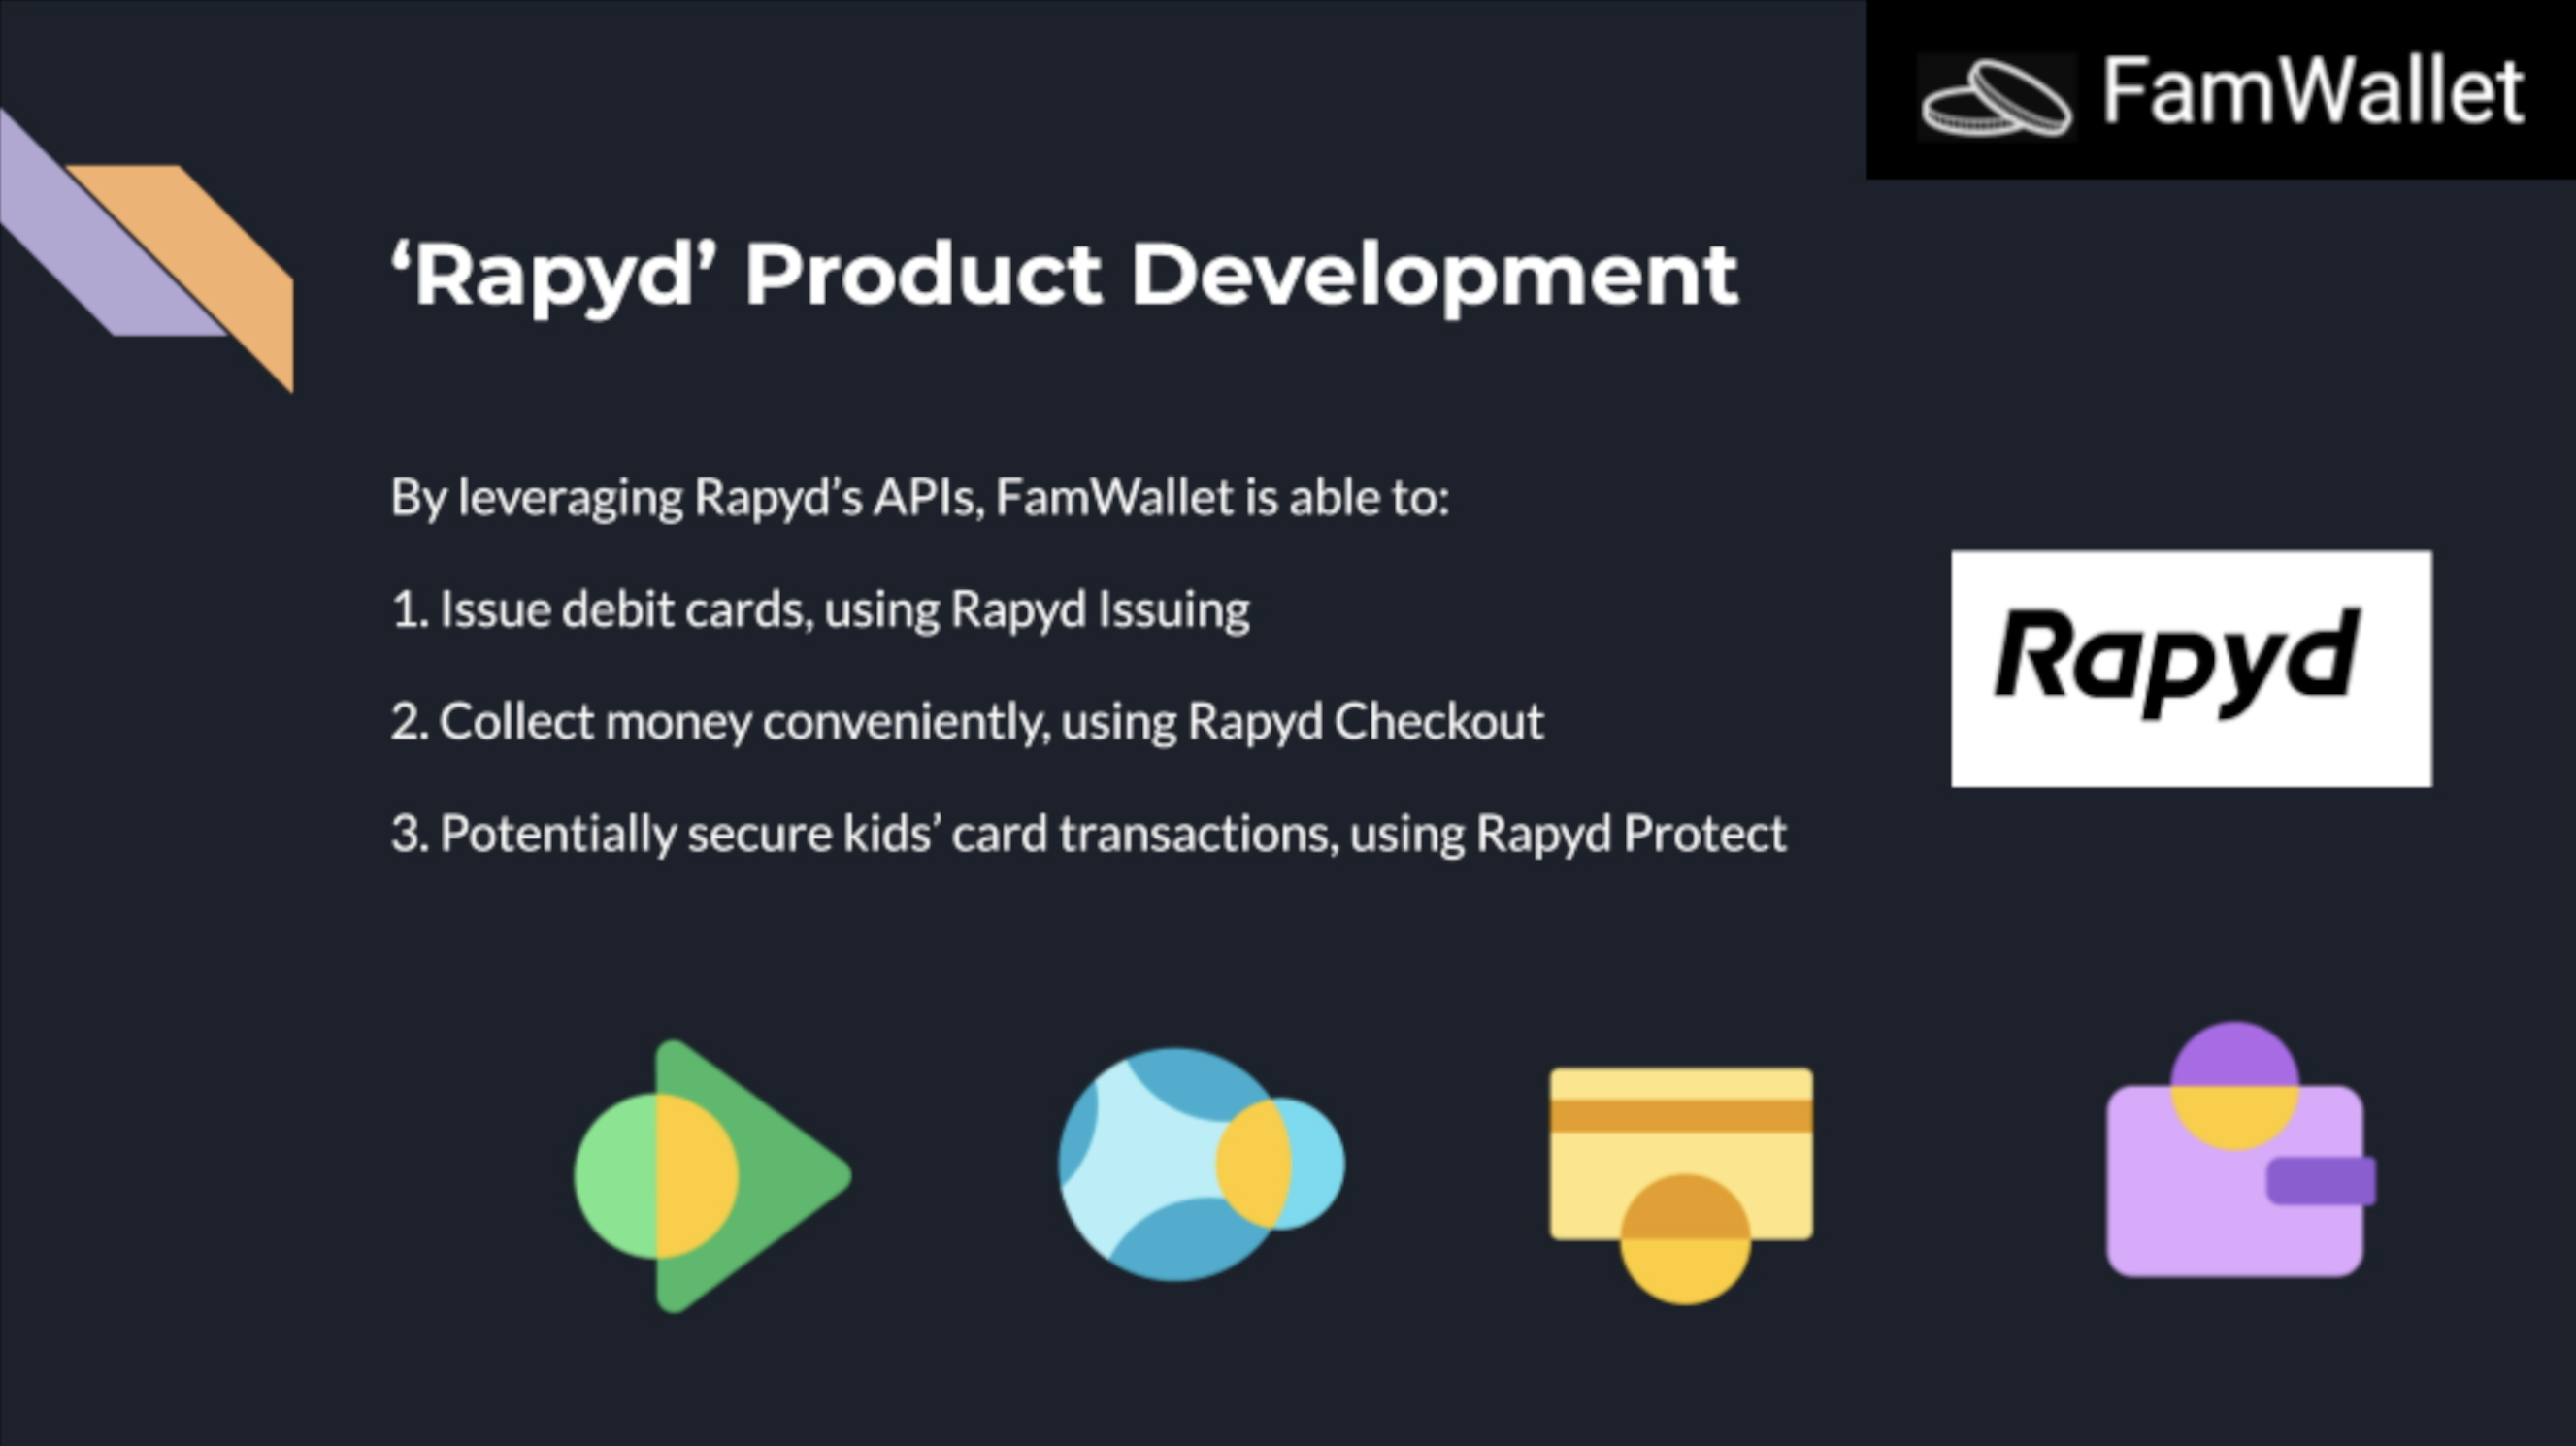Image resolution: width=2576 pixels, height=1446 pixels.
Task: Click the orange stripe on the card icon
Action: pyautogui.click(x=1680, y=1115)
